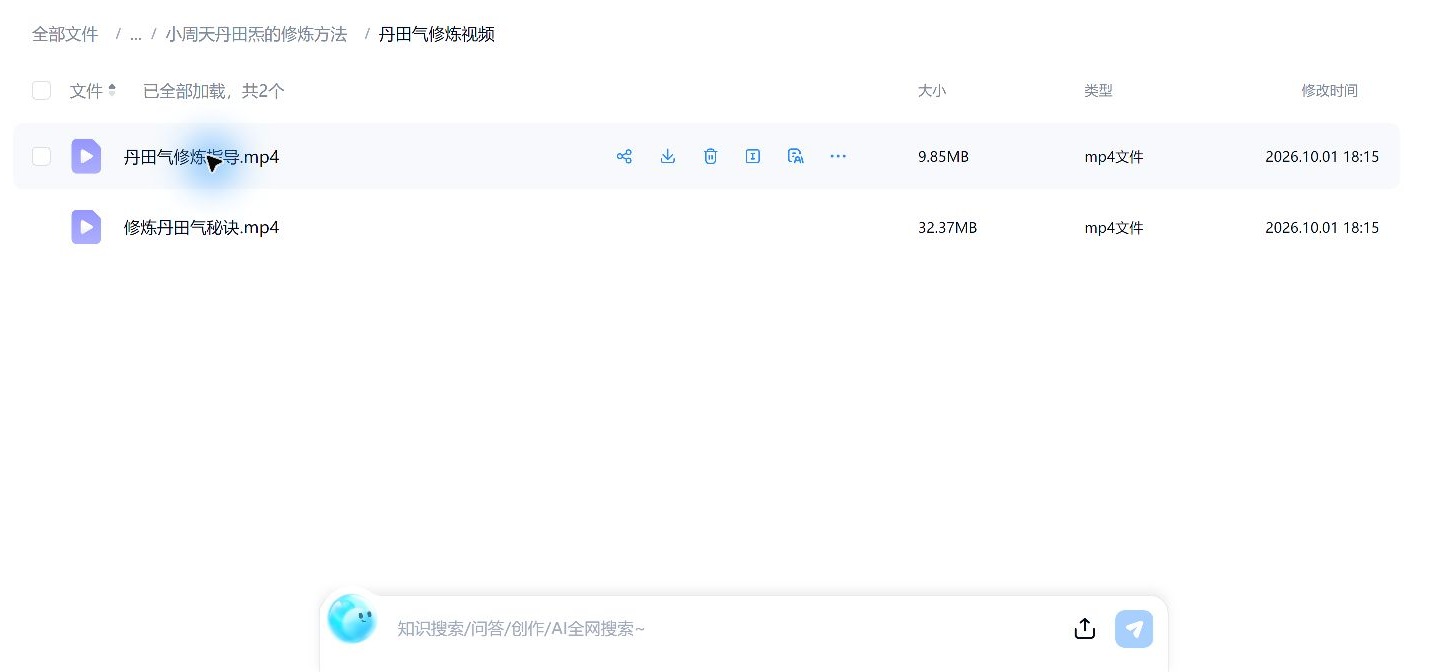The width and height of the screenshot is (1436, 672).
Task: Click the mp4文件 type of 丹田气修炼指导.mp4
Action: (1114, 157)
